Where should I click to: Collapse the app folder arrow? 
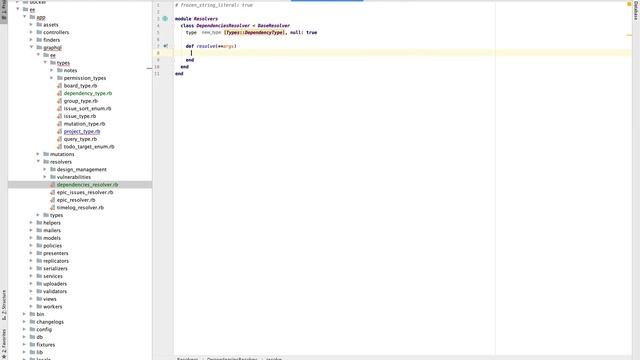click(x=24, y=17)
